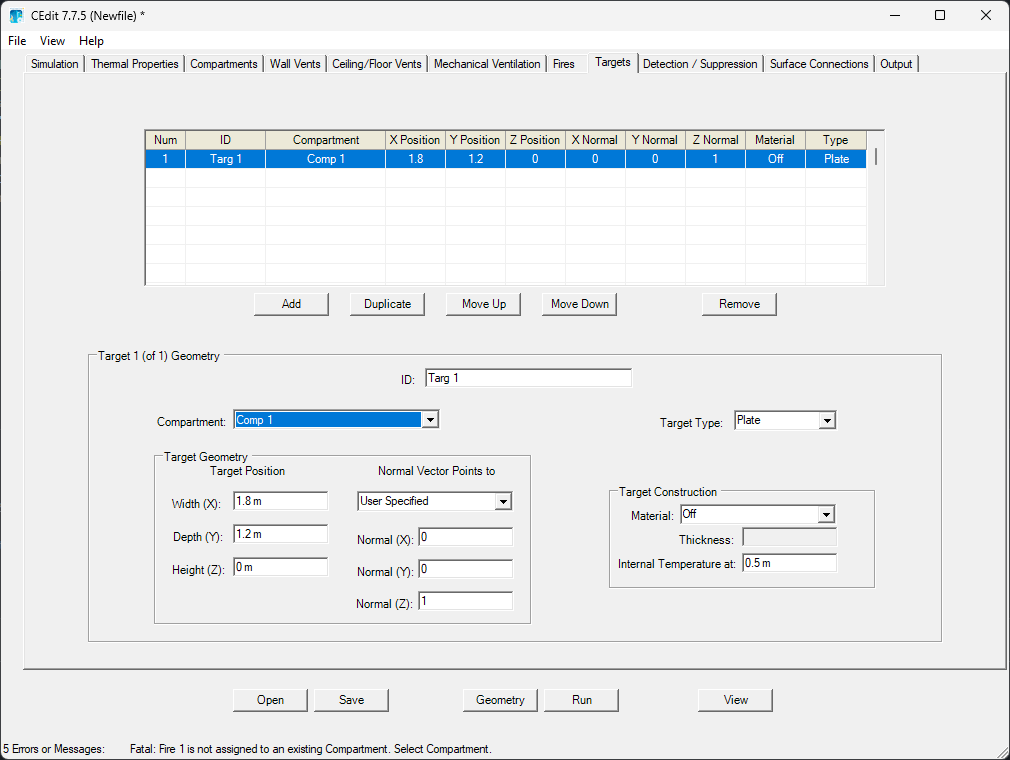Click the Width (X) position field

280,501
